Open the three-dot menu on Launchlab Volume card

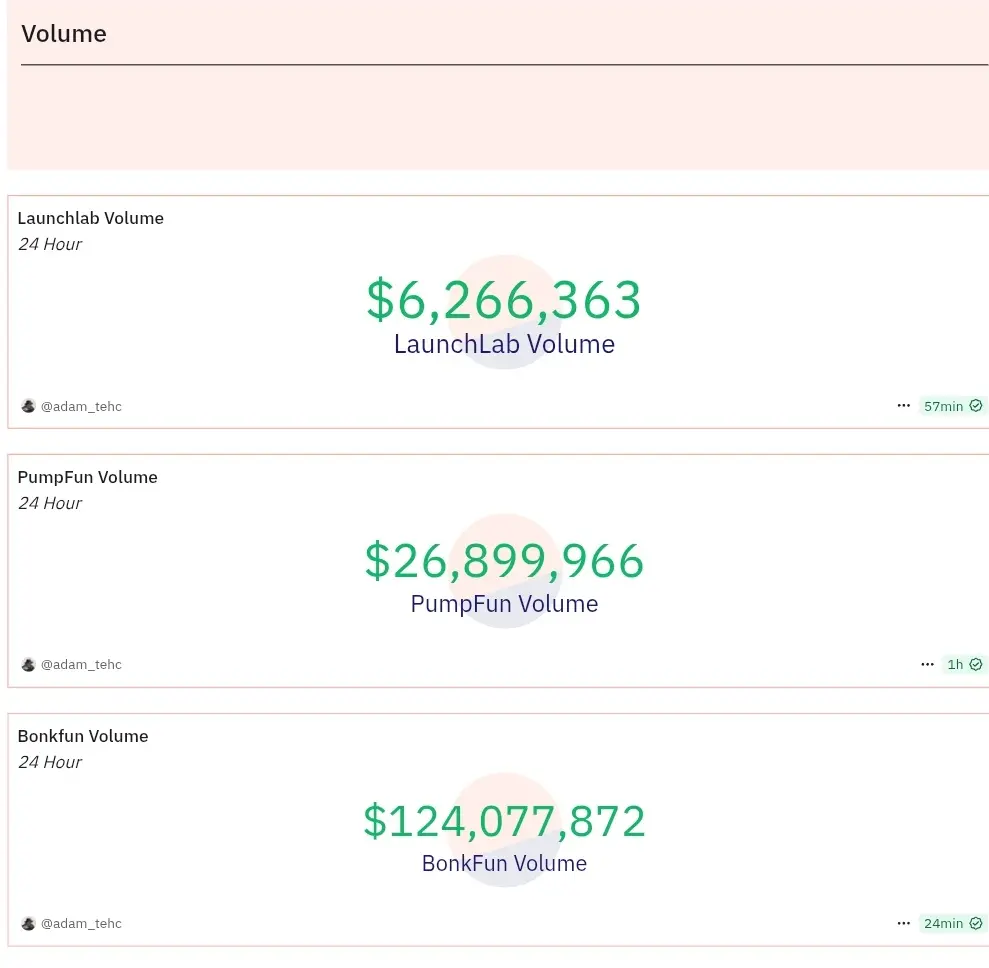coord(903,405)
